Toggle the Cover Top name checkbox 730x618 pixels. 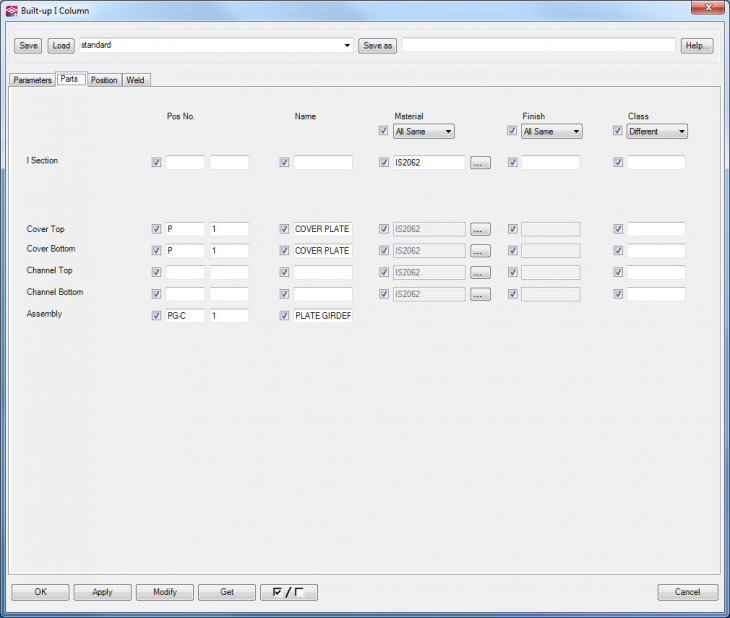284,229
